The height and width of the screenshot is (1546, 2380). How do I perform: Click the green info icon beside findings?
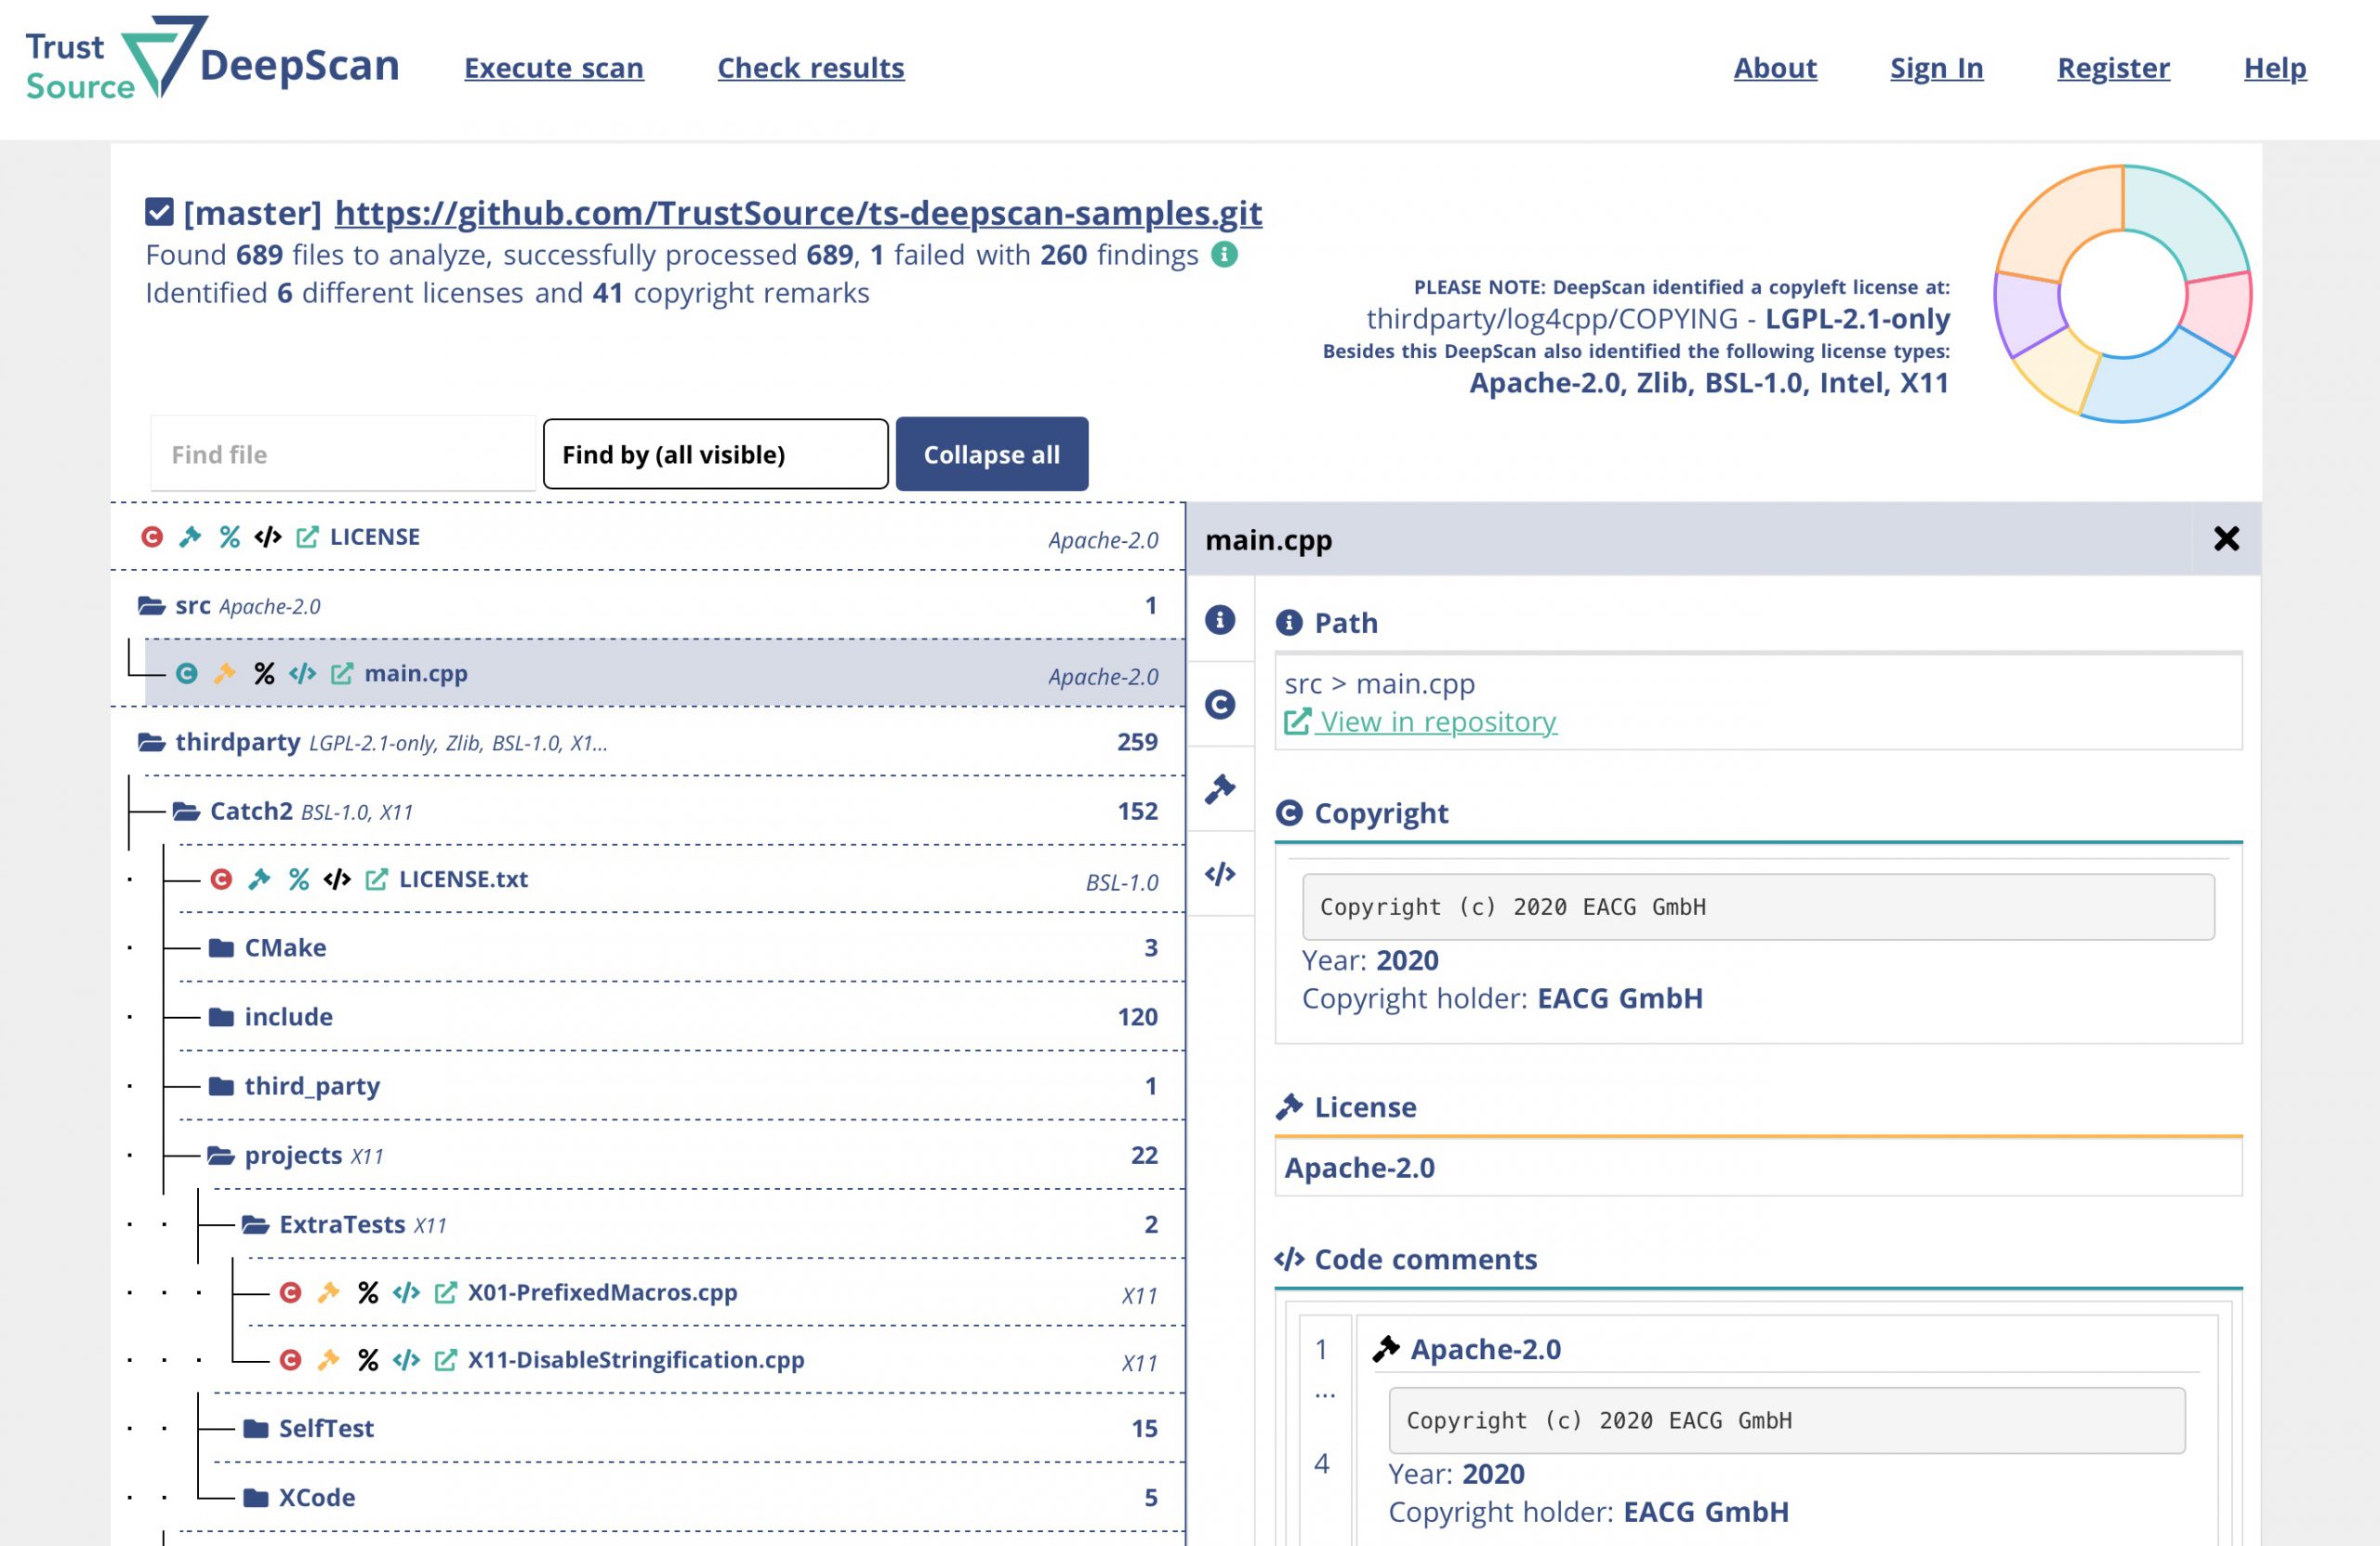[x=1225, y=255]
